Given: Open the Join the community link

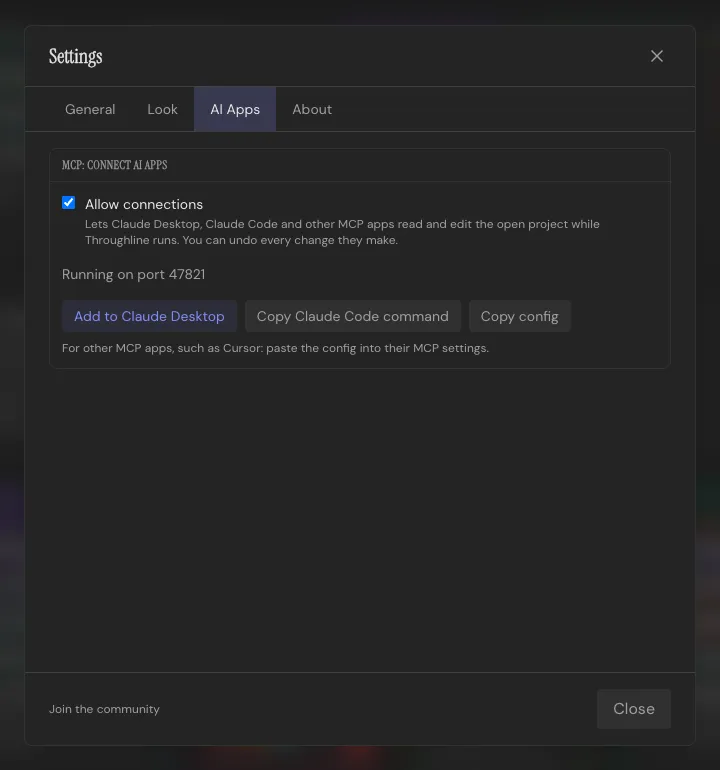Looking at the screenshot, I should tap(105, 709).
